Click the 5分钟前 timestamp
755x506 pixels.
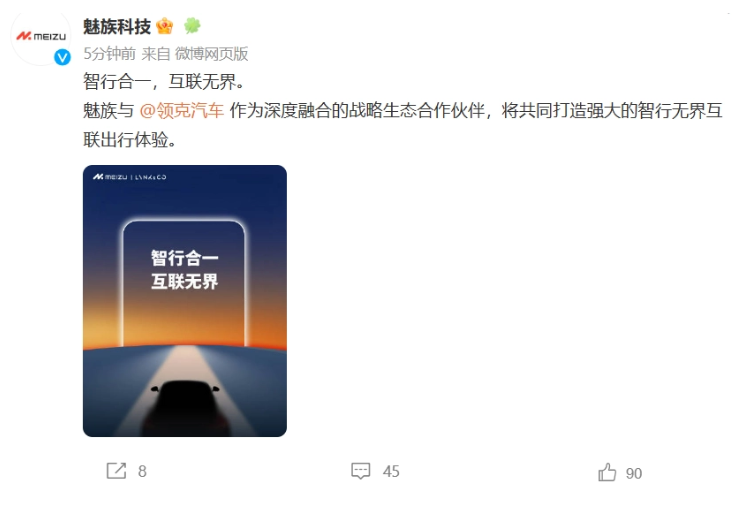[x=109, y=53]
